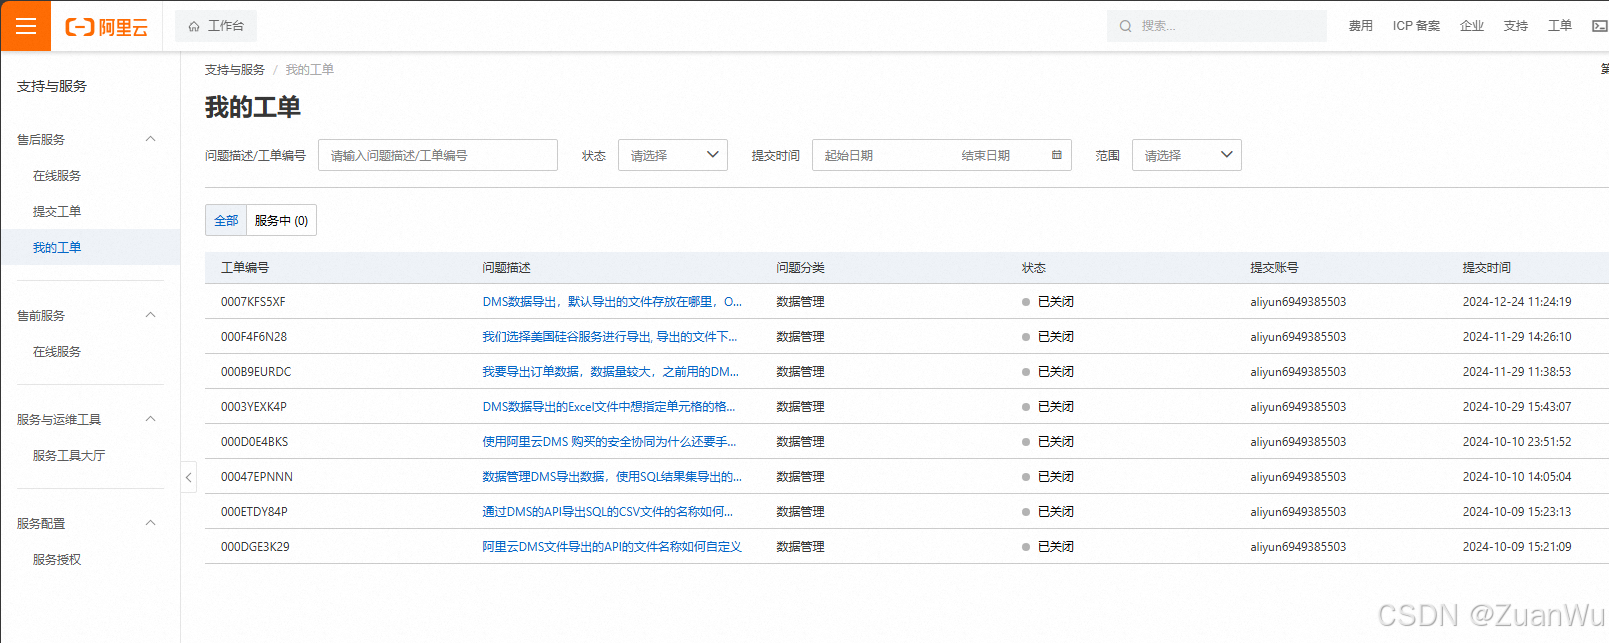The image size is (1609, 643).
Task: Open 服务授权 in sidebar
Action: click(x=57, y=560)
